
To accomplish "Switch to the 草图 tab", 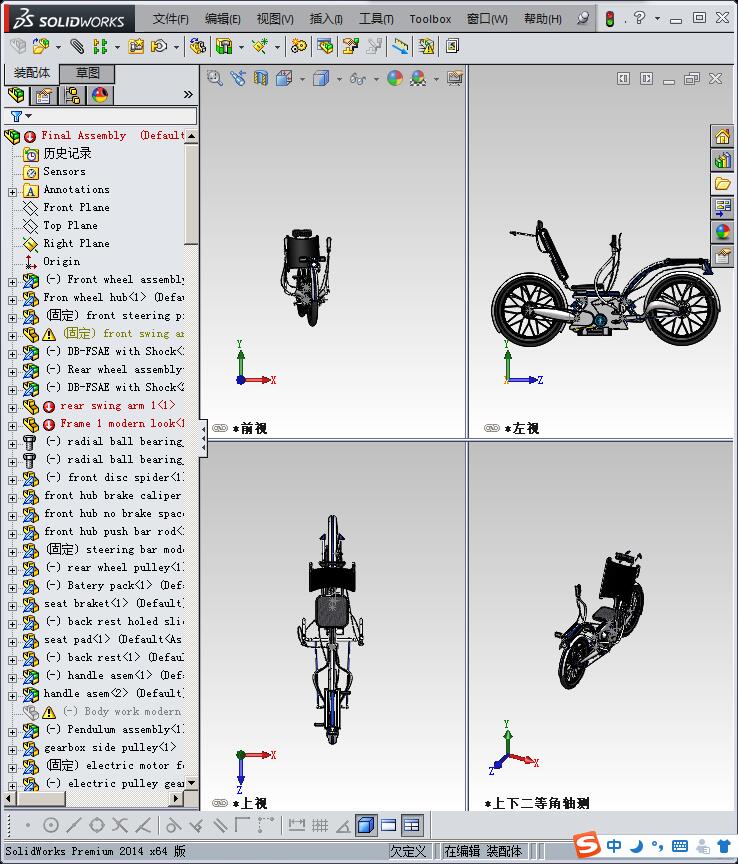I will coord(88,73).
